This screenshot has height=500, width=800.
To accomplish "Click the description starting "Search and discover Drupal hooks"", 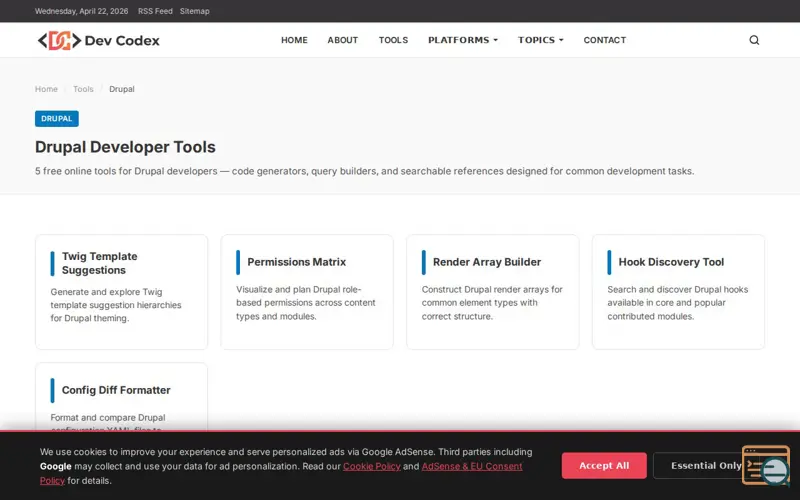I will [678, 303].
